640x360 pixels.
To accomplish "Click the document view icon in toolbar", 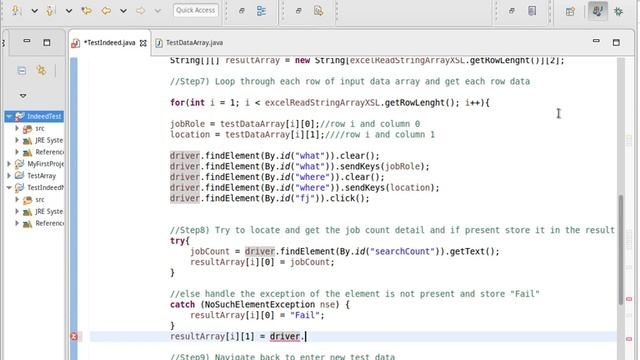I will tap(532, 11).
